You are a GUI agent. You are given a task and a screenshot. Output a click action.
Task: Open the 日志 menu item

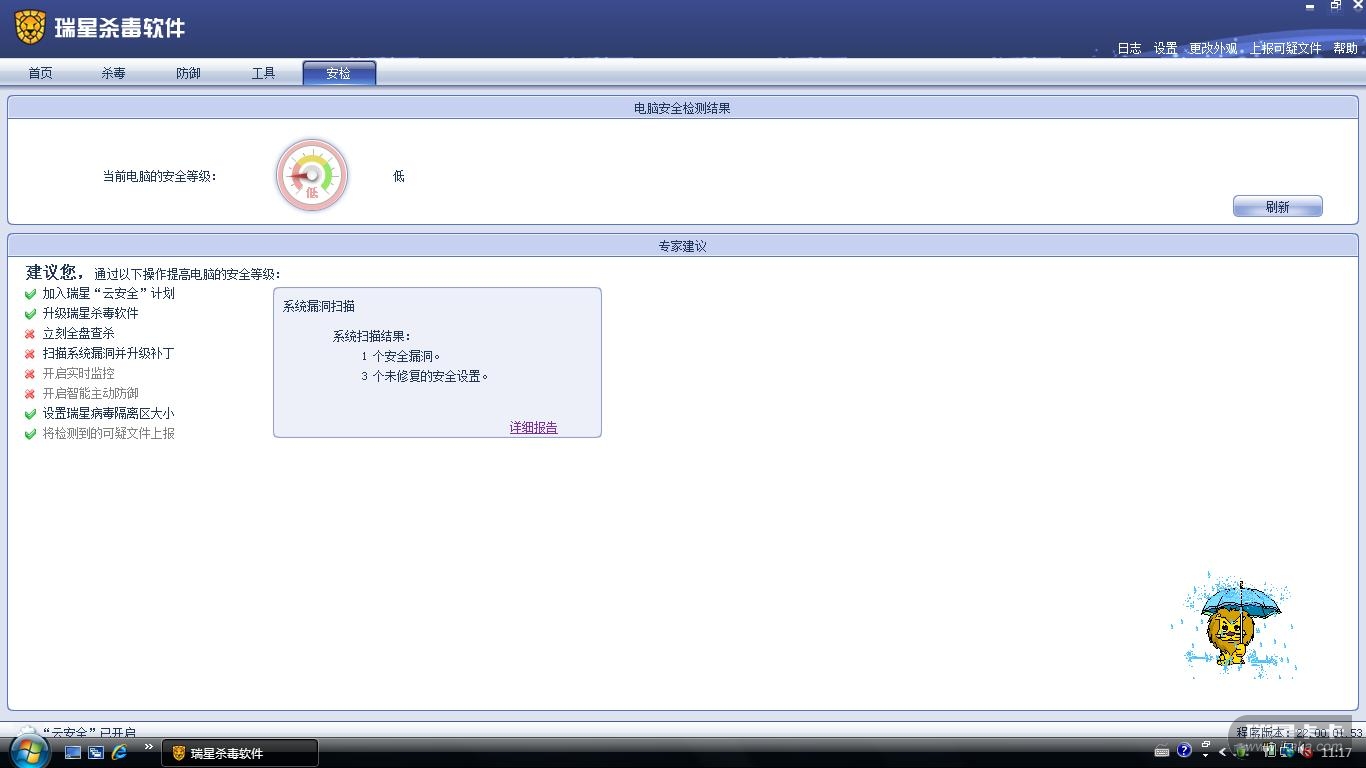point(1129,48)
